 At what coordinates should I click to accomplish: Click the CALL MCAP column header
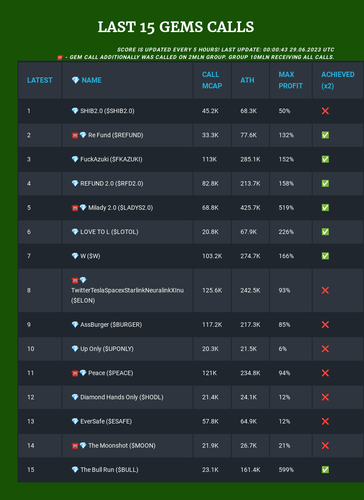point(212,80)
